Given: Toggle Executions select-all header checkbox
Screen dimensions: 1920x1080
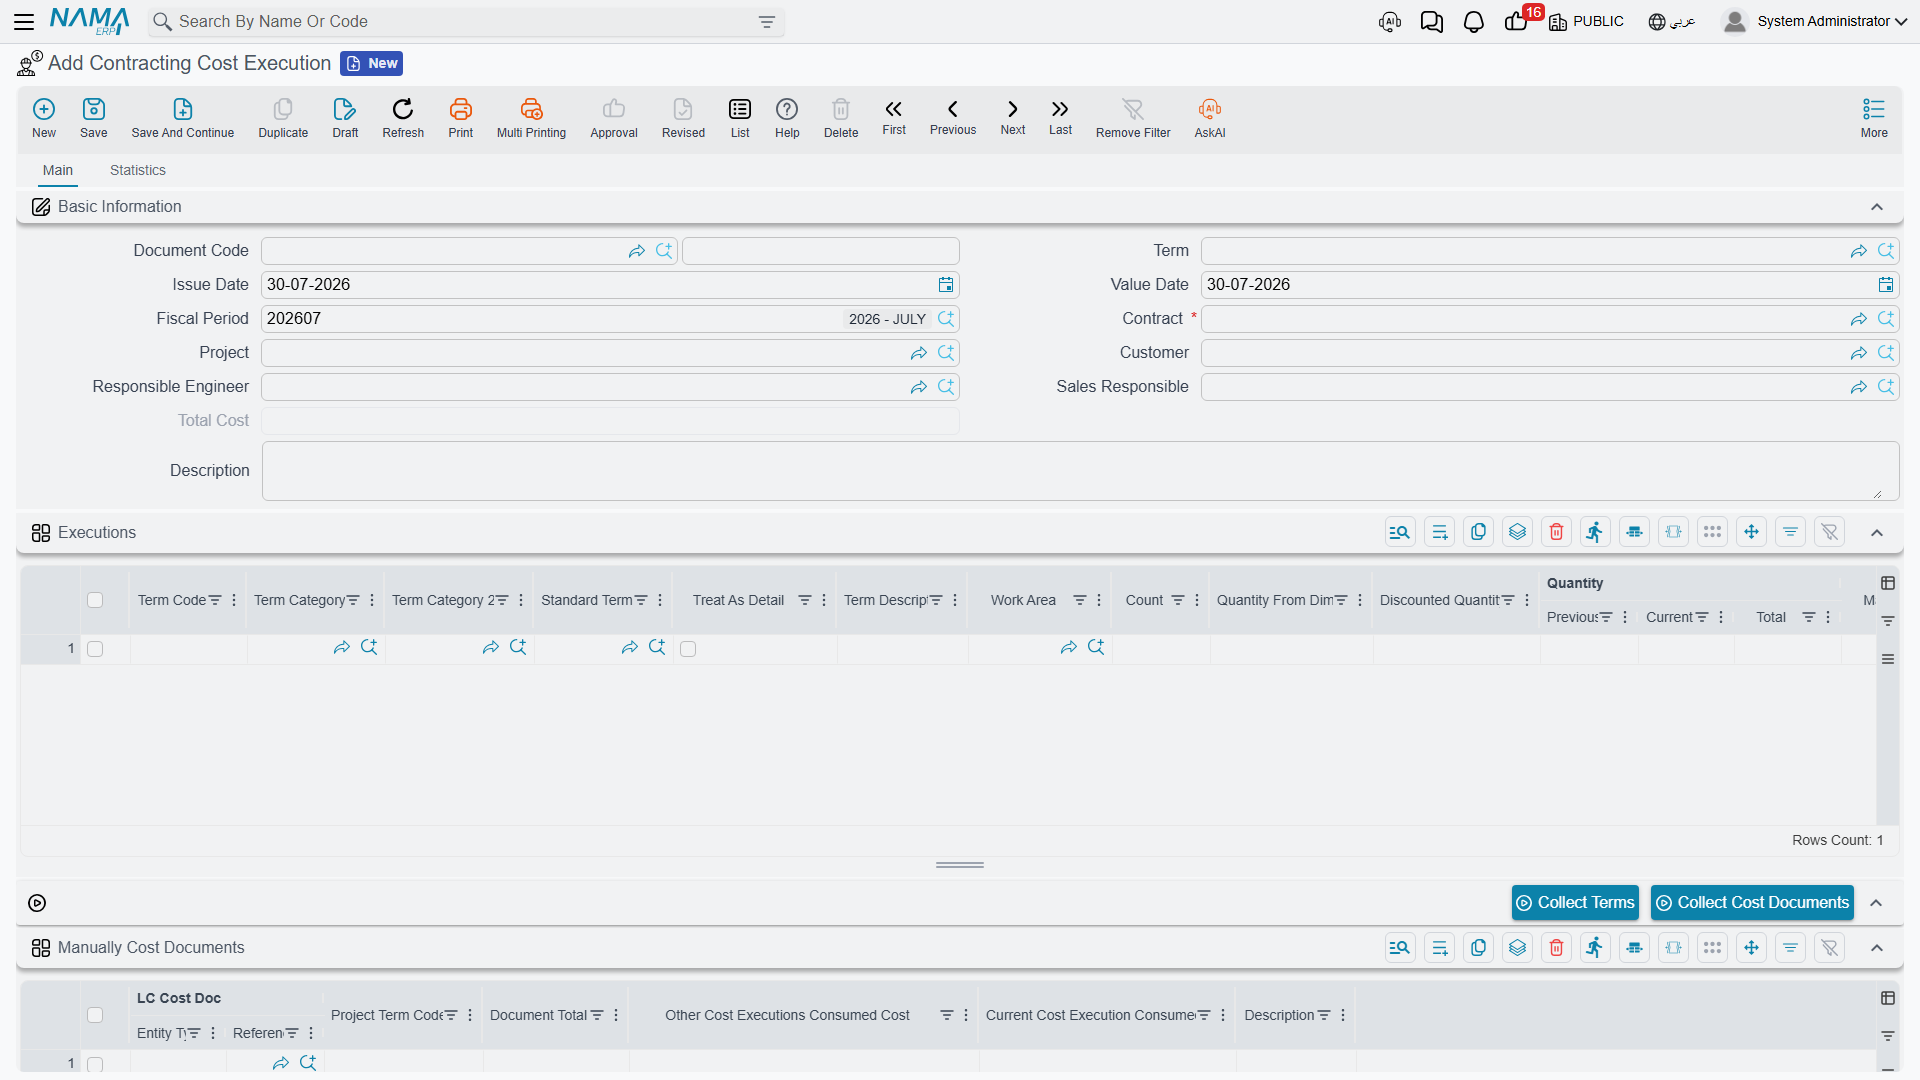Looking at the screenshot, I should click(95, 600).
